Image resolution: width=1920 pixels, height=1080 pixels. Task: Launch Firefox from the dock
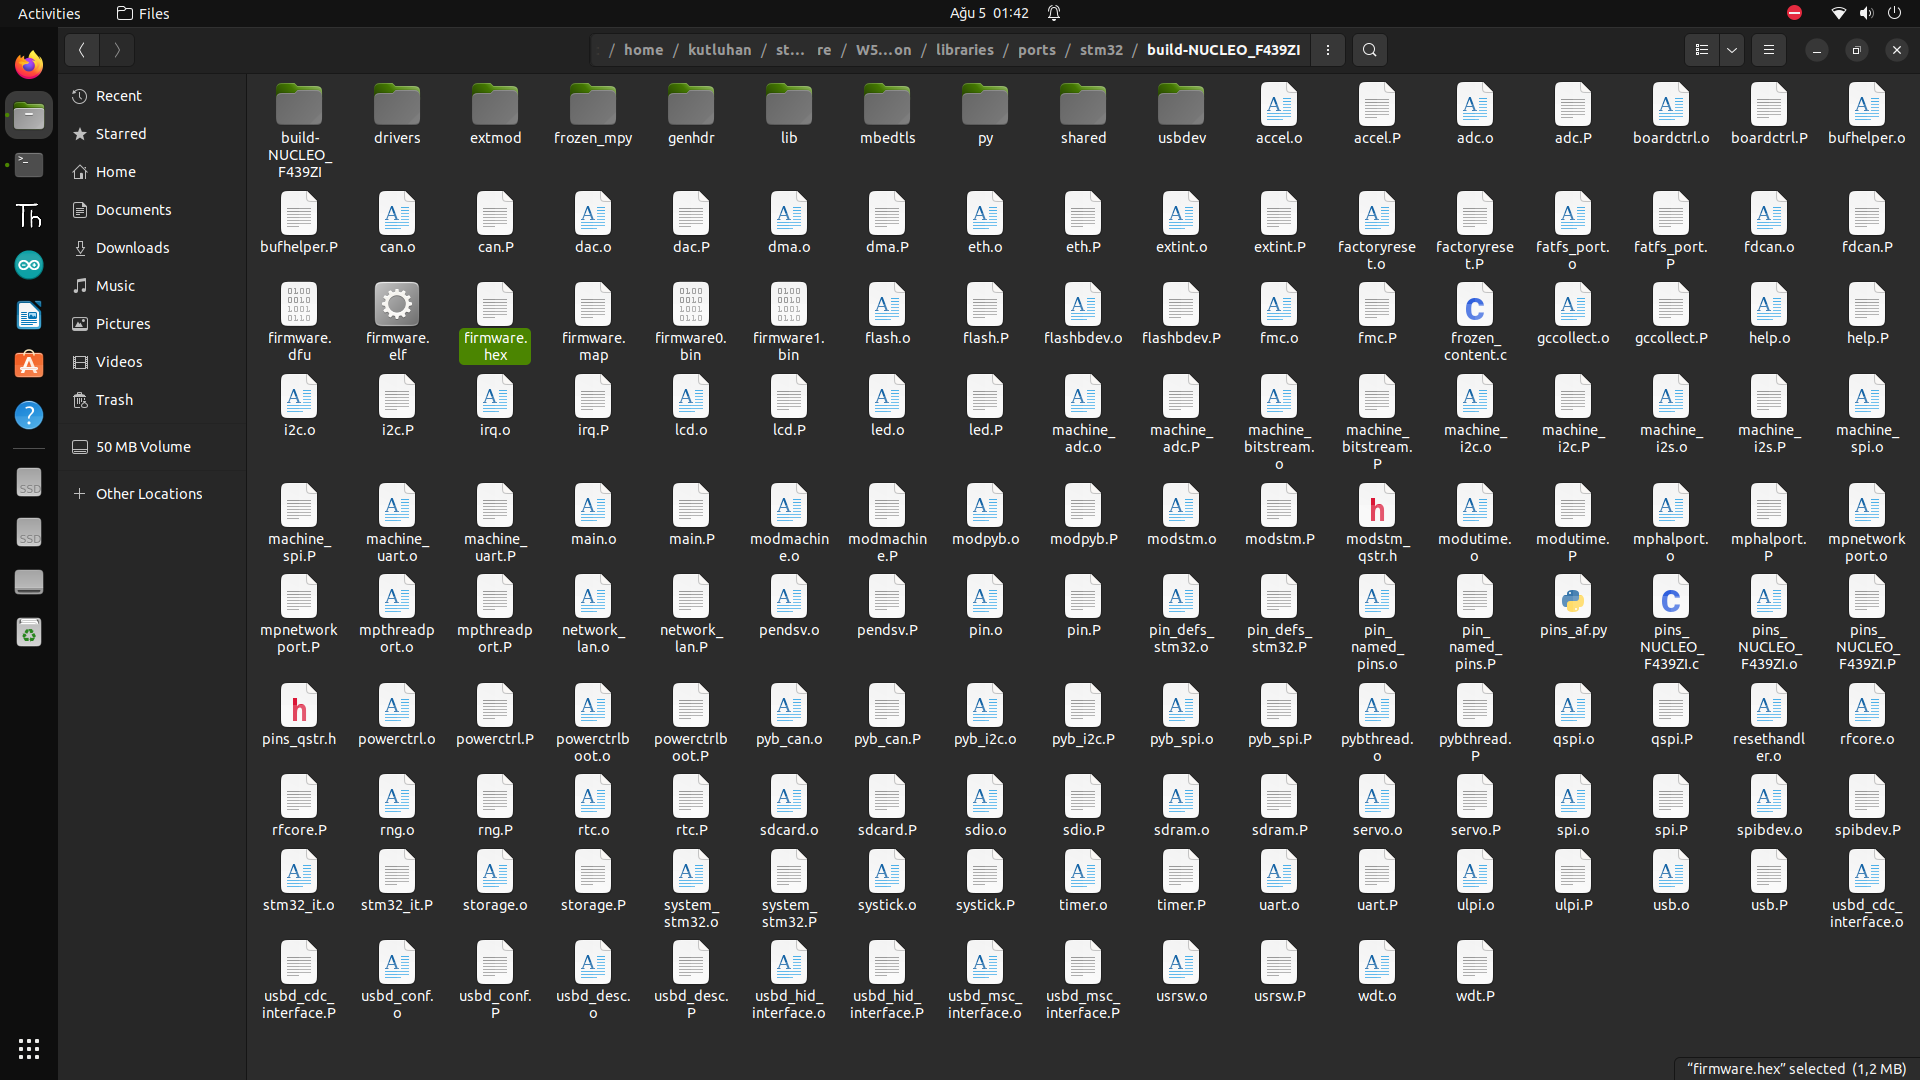[28, 64]
